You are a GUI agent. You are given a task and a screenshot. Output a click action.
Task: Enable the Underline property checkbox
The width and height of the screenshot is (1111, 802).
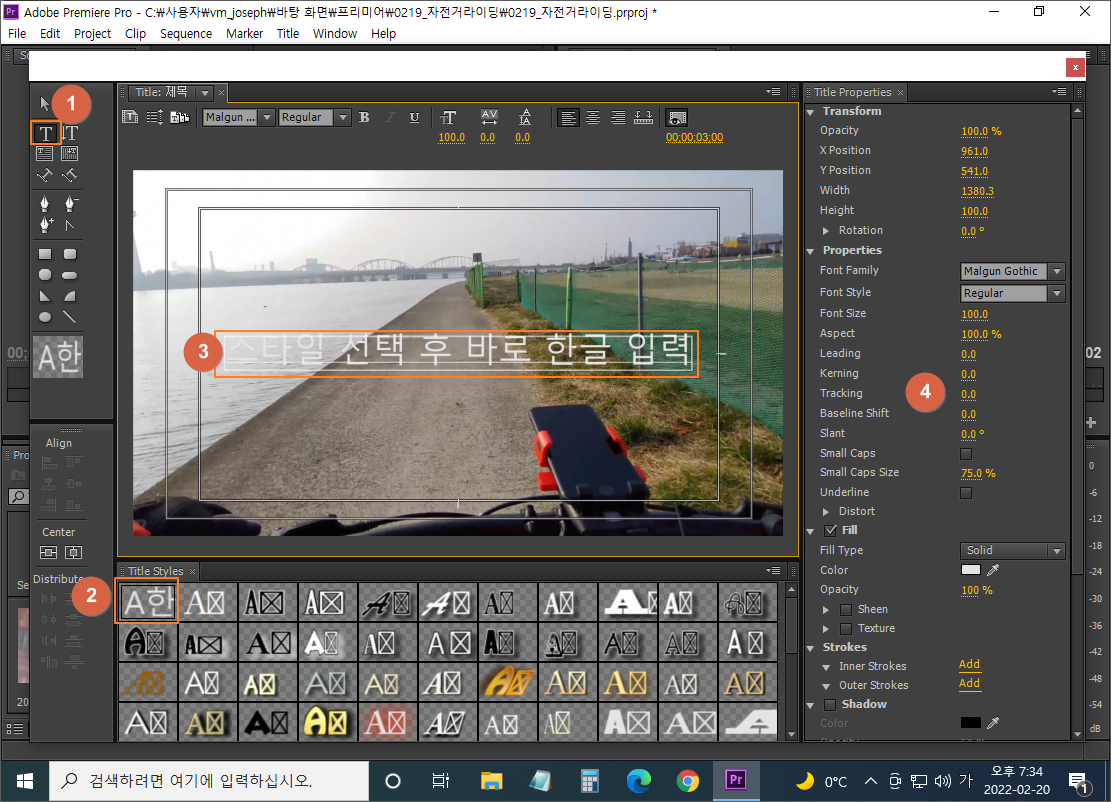[966, 492]
